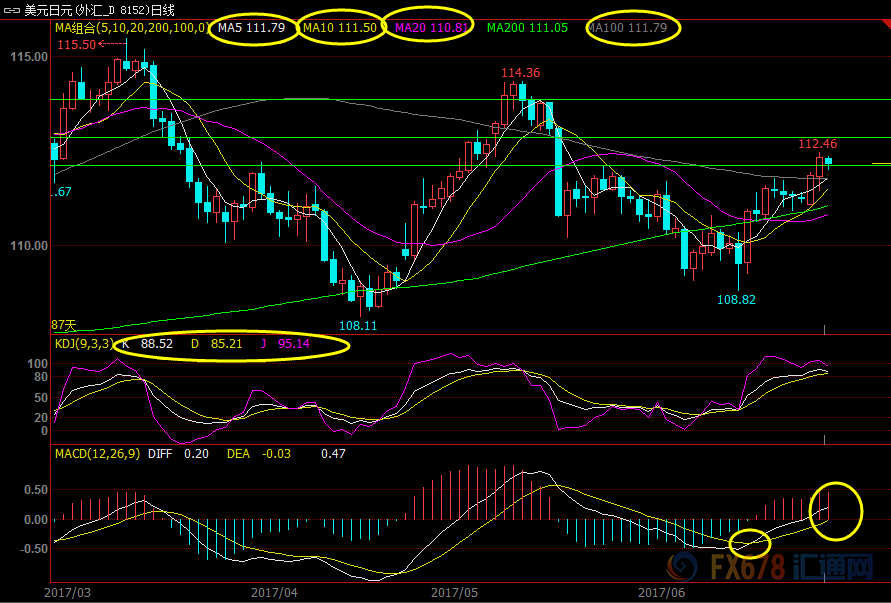Select the 115.50 high price label
The height and width of the screenshot is (603, 891).
click(76, 44)
